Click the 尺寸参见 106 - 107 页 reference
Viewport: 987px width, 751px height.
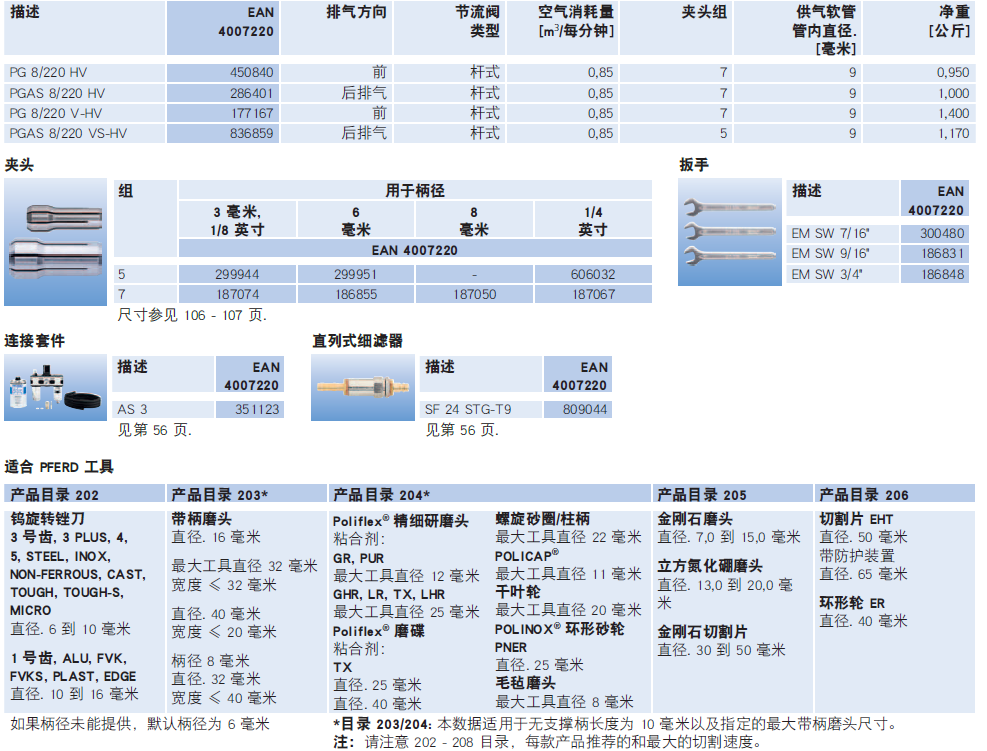click(x=192, y=314)
